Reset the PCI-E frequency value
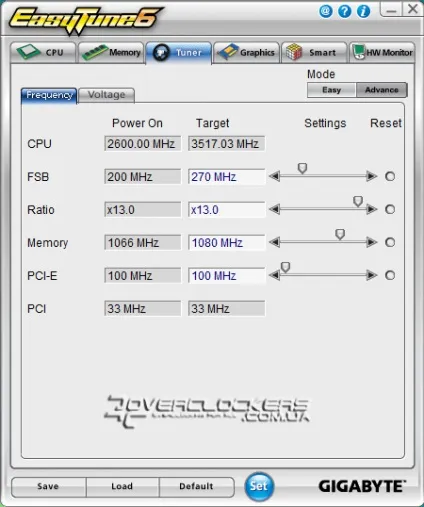 click(390, 275)
